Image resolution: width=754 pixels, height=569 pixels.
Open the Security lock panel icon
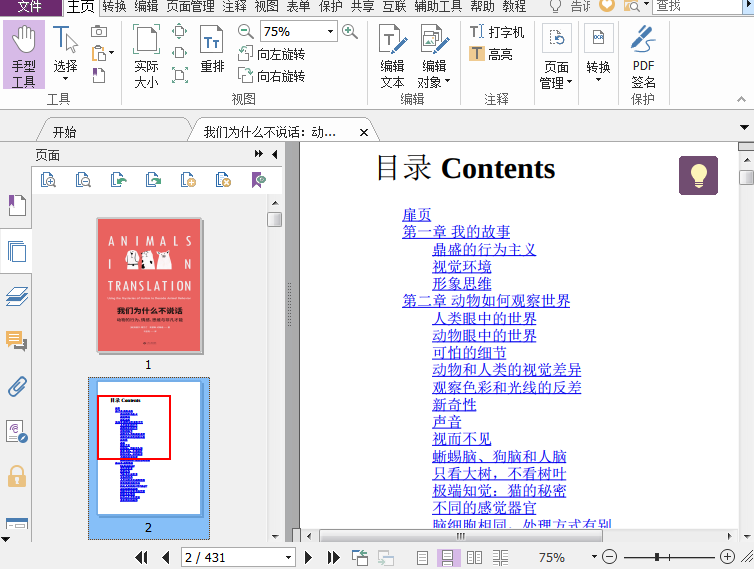tap(17, 477)
